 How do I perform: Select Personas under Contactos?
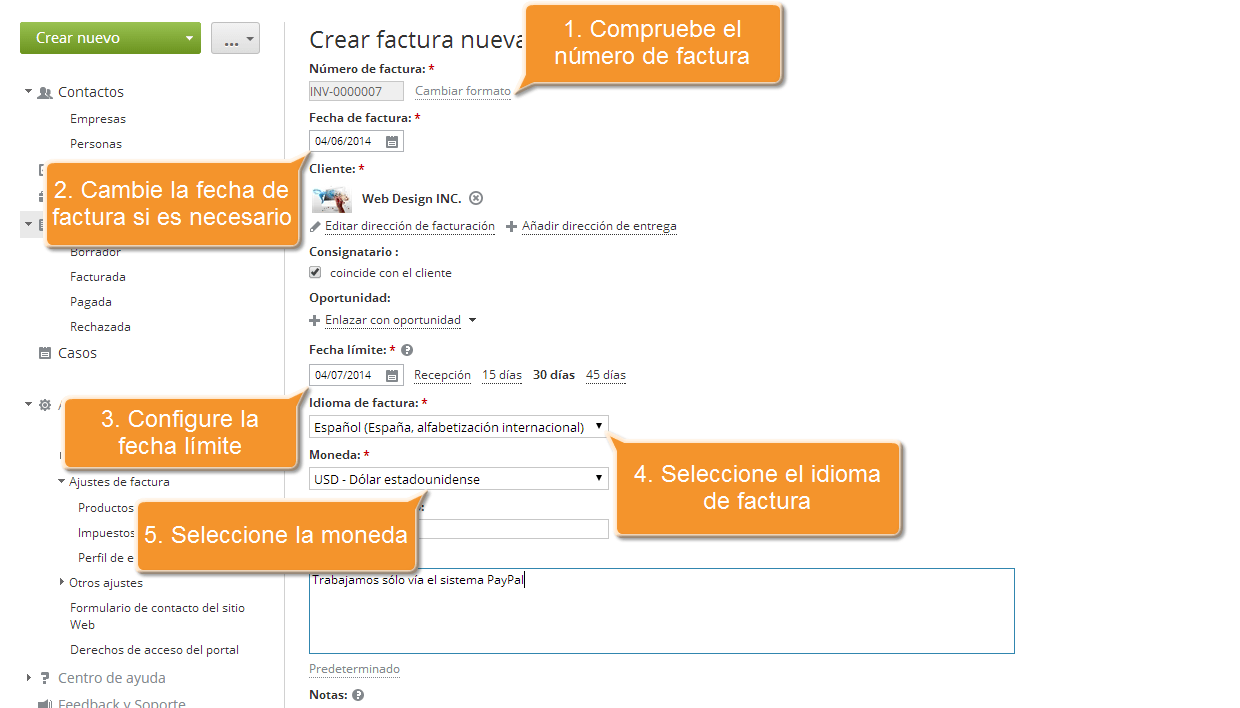(96, 144)
